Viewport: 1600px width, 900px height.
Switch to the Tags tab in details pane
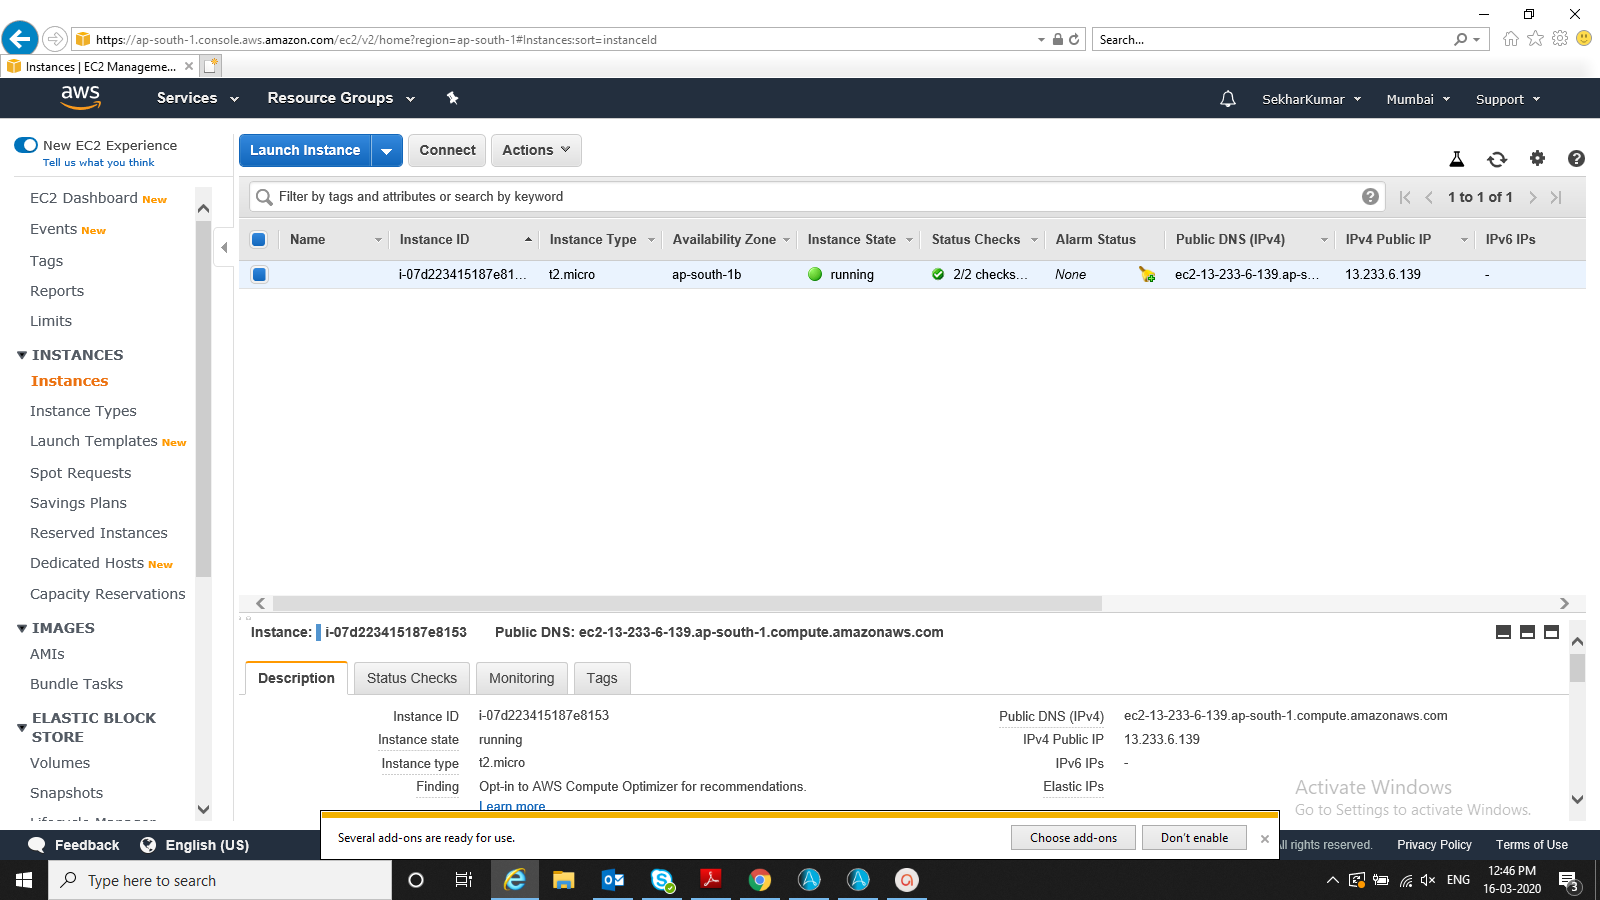pyautogui.click(x=602, y=678)
